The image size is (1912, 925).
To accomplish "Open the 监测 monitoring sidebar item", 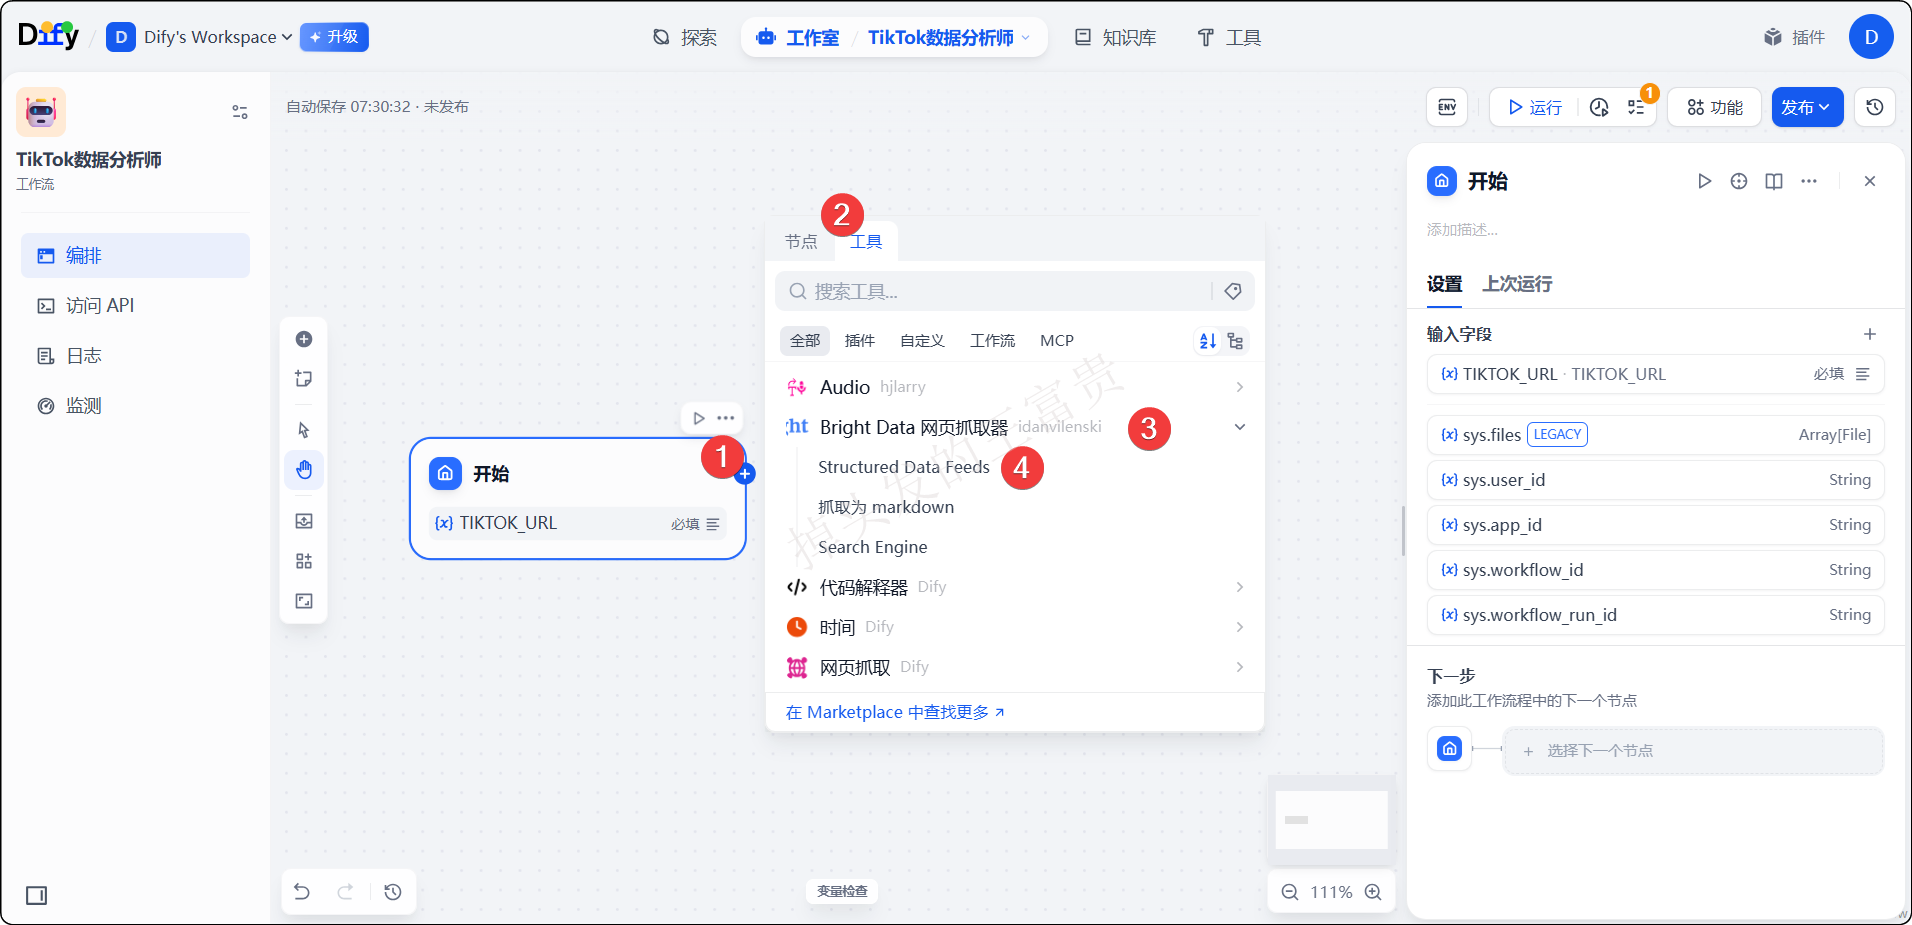I will (x=135, y=405).
